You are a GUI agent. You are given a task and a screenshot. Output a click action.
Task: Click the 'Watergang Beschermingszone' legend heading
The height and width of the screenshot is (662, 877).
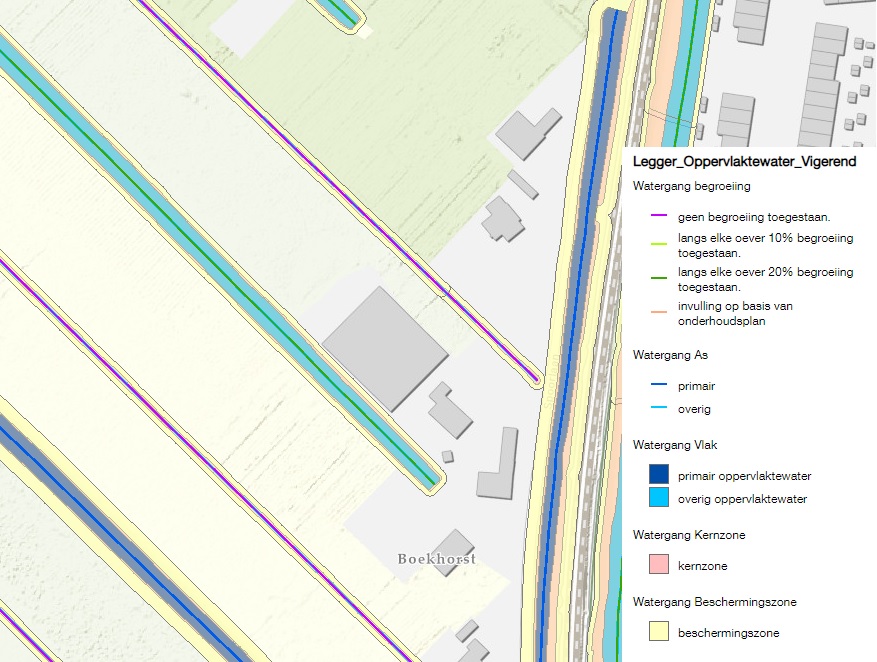(715, 602)
